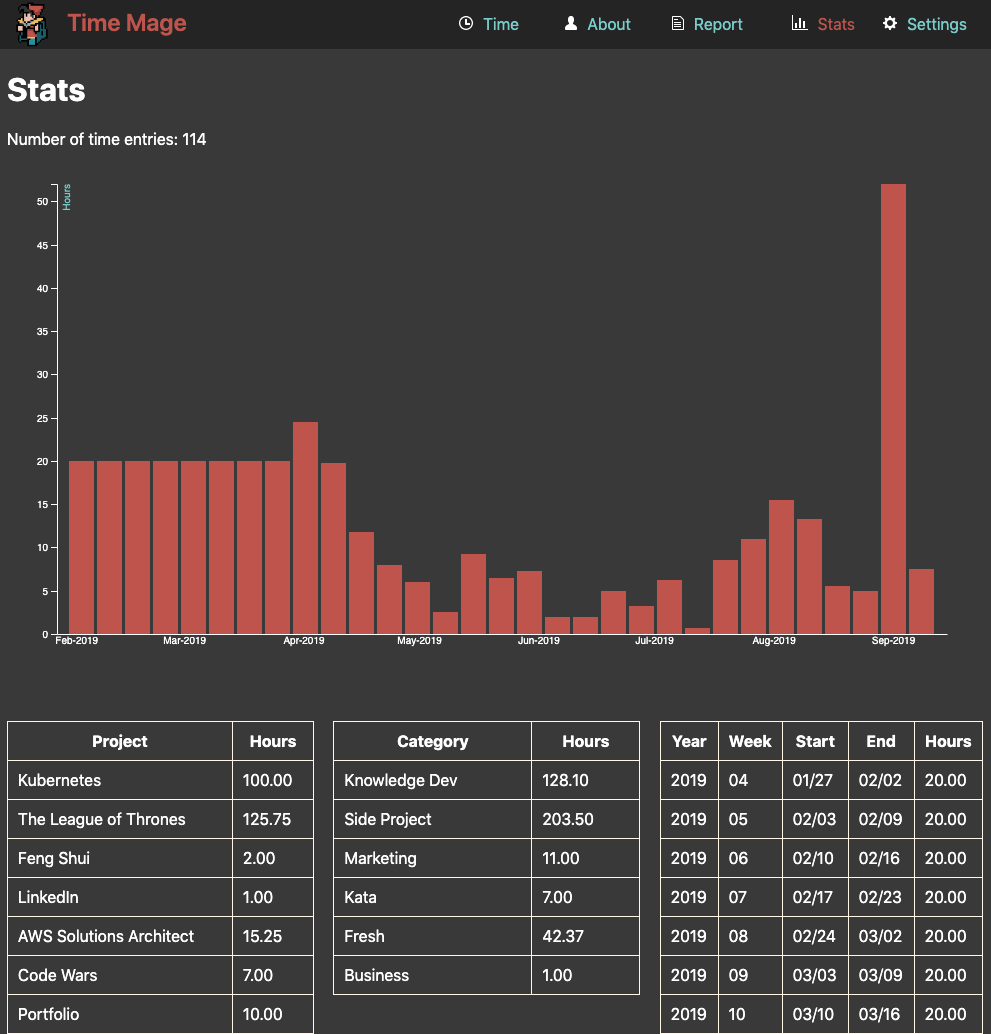Click the 128.10 hours value
The height and width of the screenshot is (1034, 991).
pyautogui.click(x=565, y=780)
